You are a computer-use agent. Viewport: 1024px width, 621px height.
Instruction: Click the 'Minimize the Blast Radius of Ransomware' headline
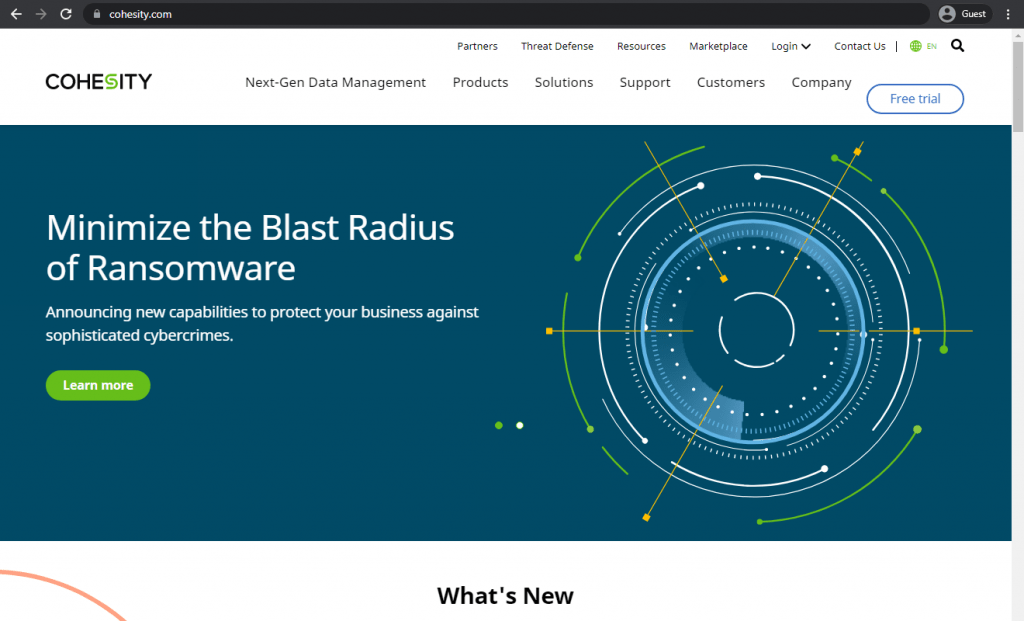[x=250, y=247]
